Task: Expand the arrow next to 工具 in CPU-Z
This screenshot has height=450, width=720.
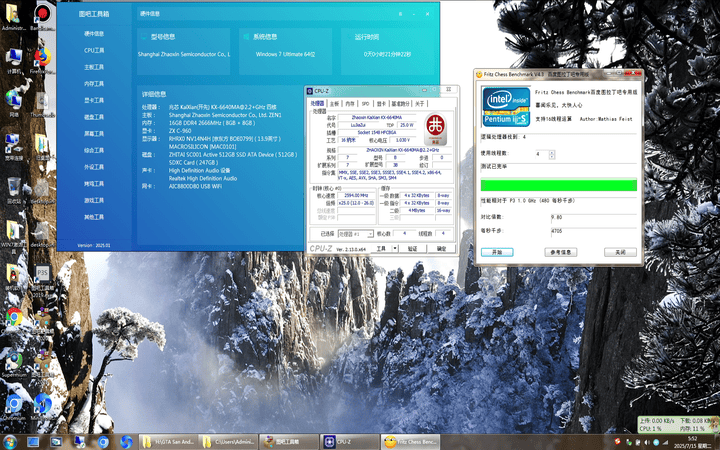Action: pos(394,248)
